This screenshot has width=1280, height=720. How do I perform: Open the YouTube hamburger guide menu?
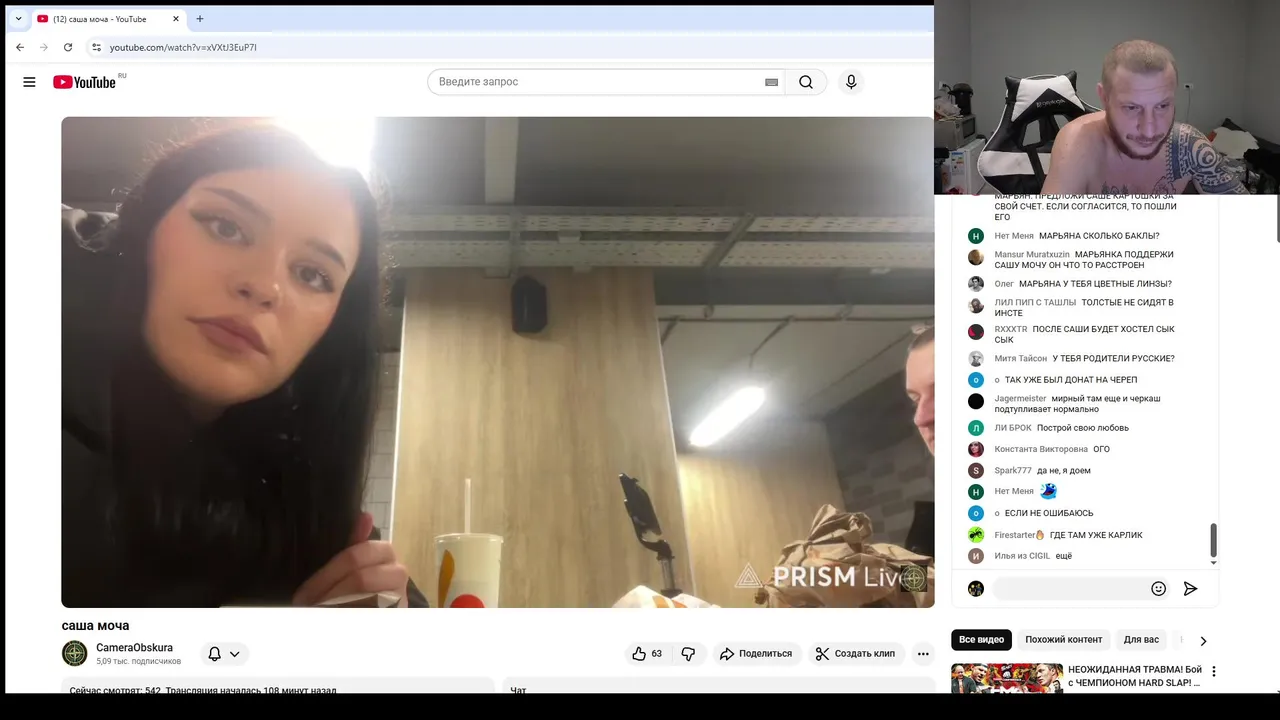coord(29,82)
